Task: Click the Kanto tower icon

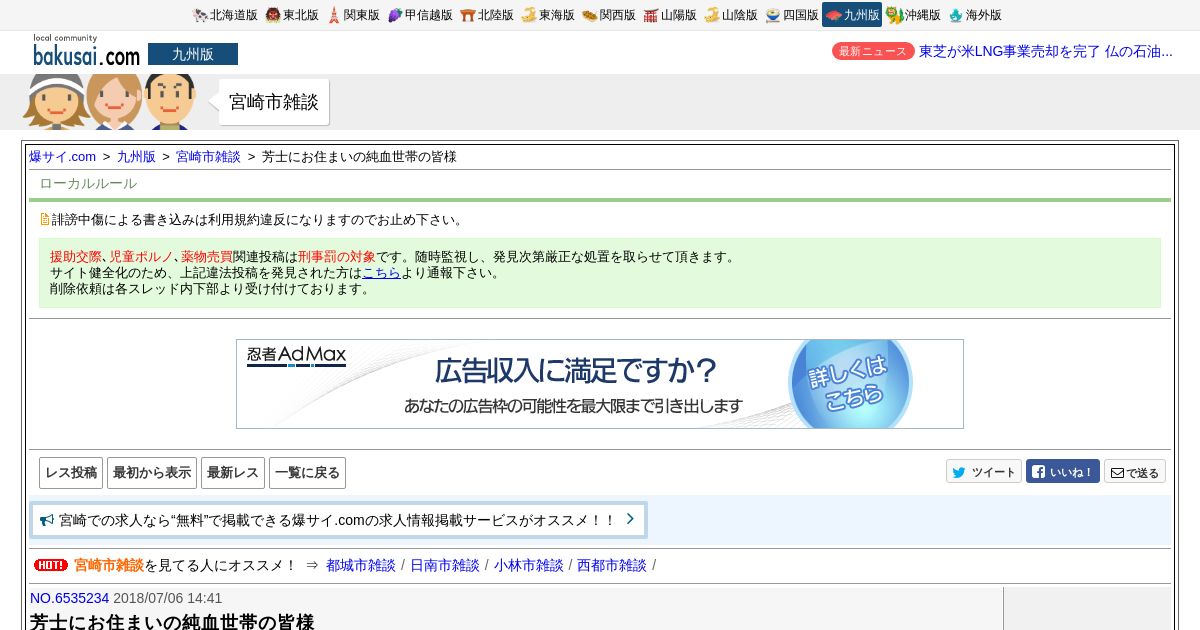Action: [x=334, y=15]
